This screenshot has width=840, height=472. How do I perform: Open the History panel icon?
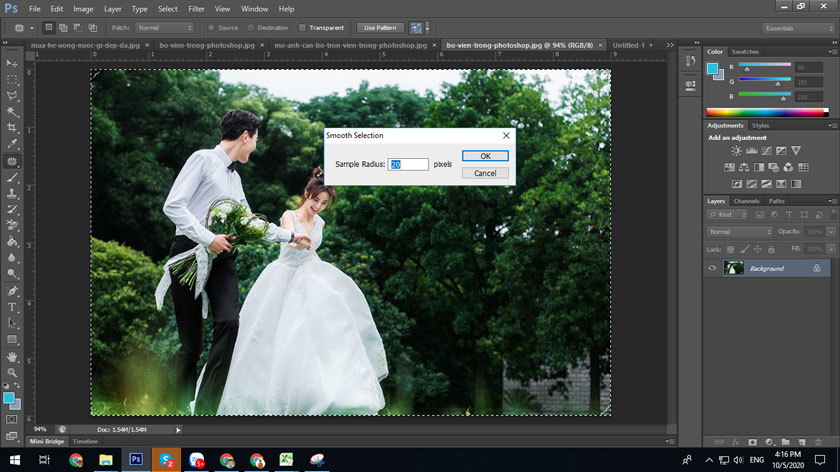coord(690,61)
